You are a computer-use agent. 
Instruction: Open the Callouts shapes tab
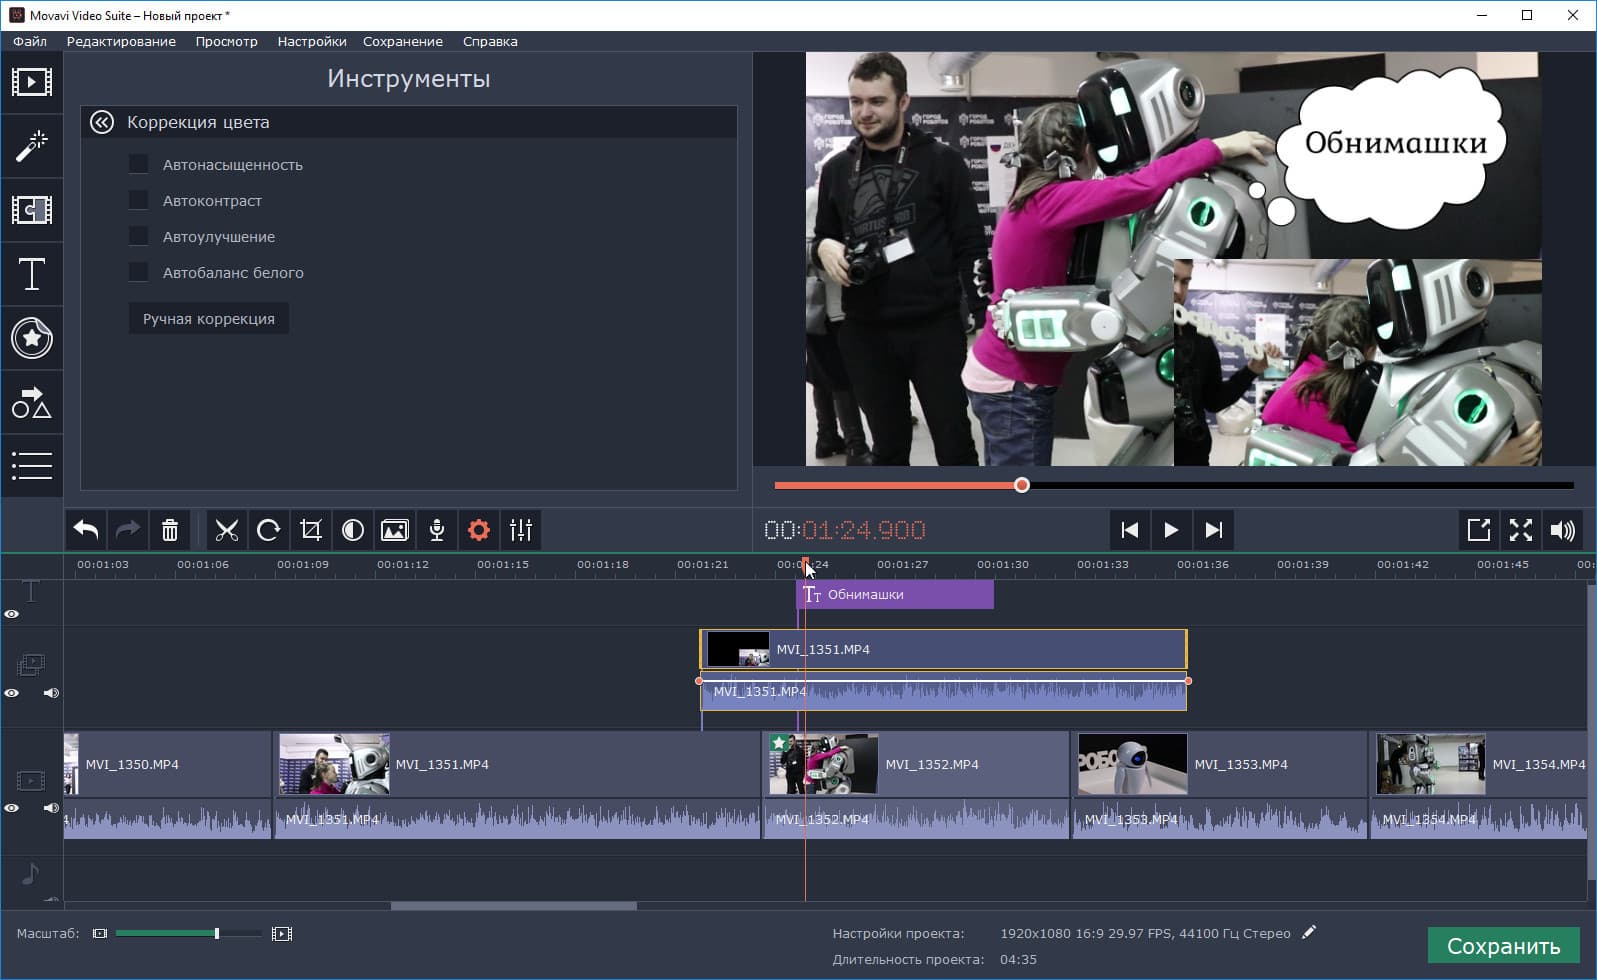tap(32, 402)
